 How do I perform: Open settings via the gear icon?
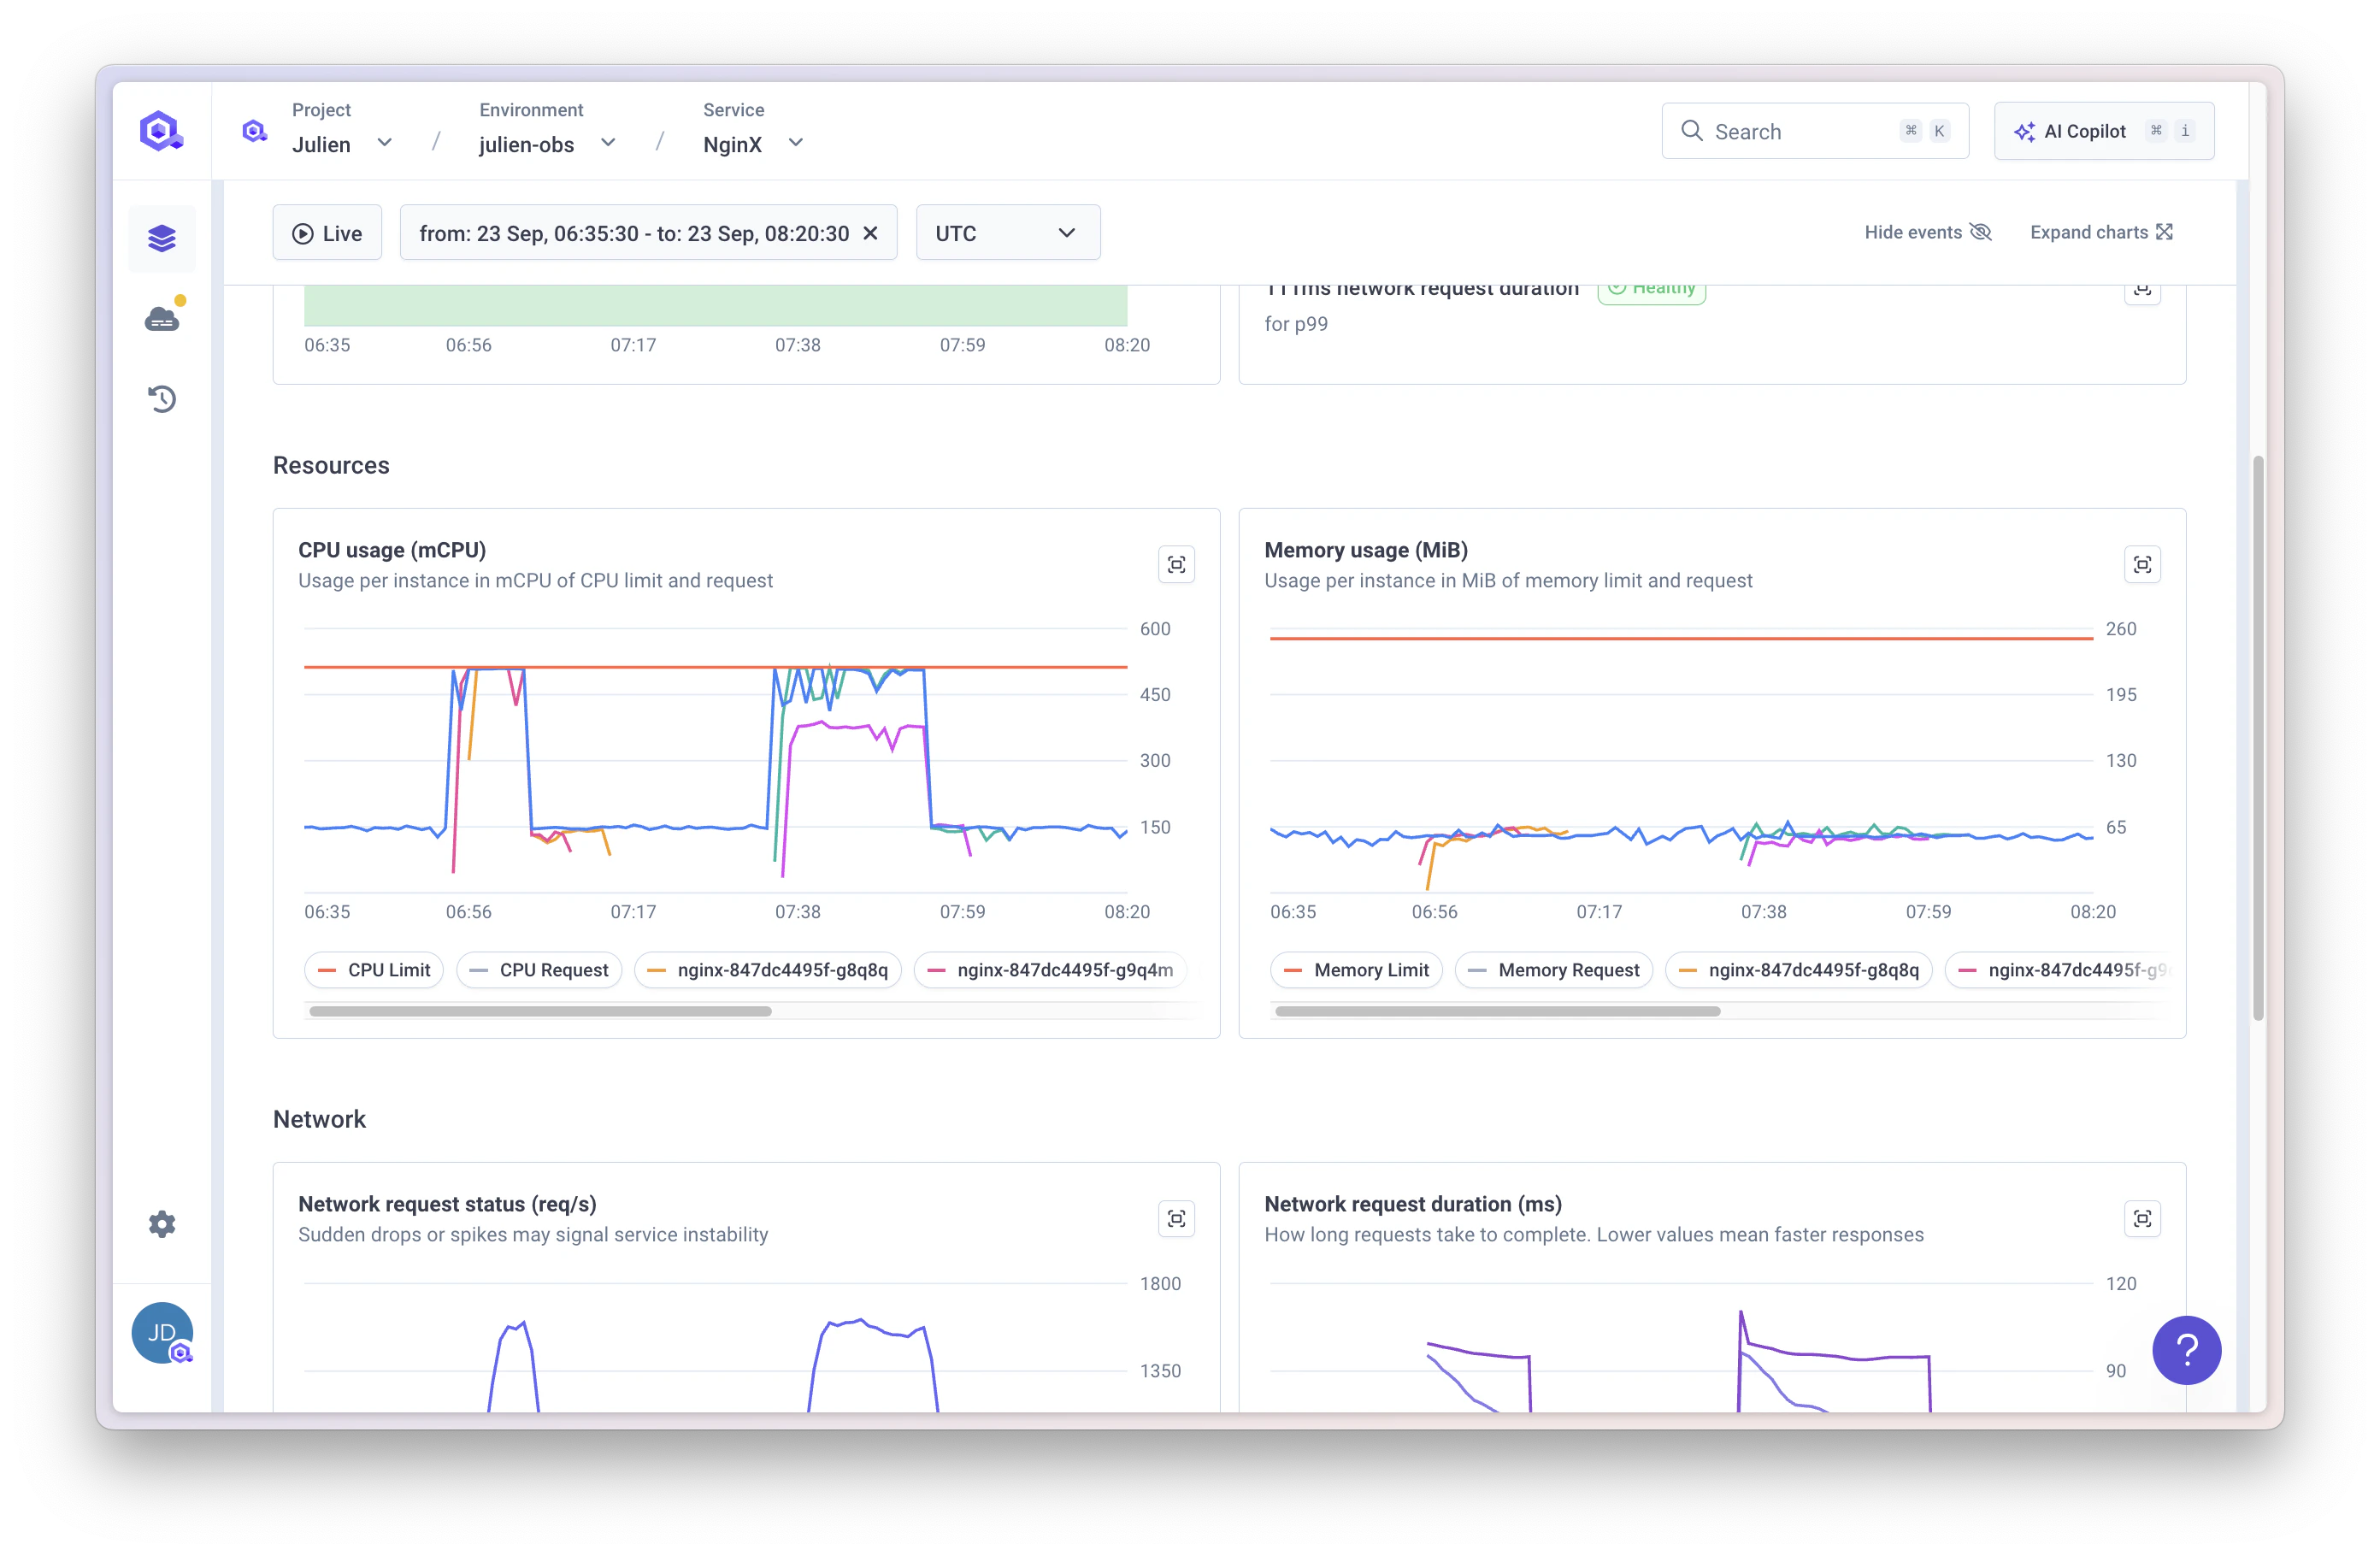(x=162, y=1223)
